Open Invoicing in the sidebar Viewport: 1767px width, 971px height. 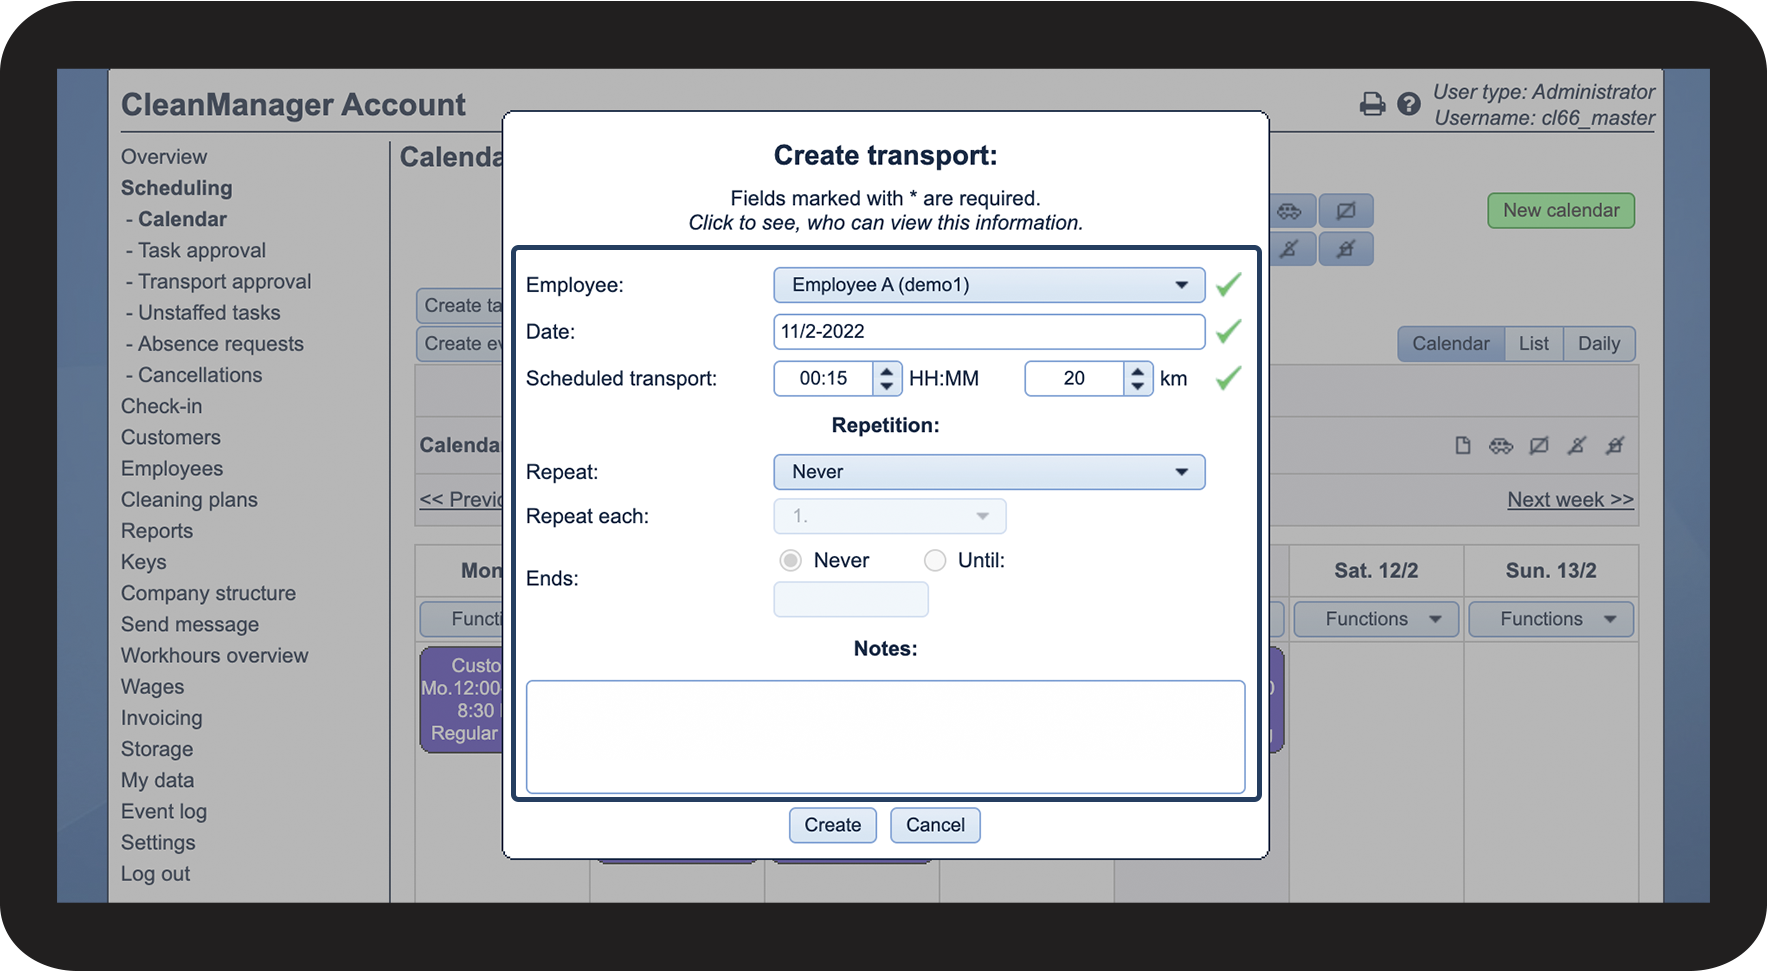[x=161, y=718]
